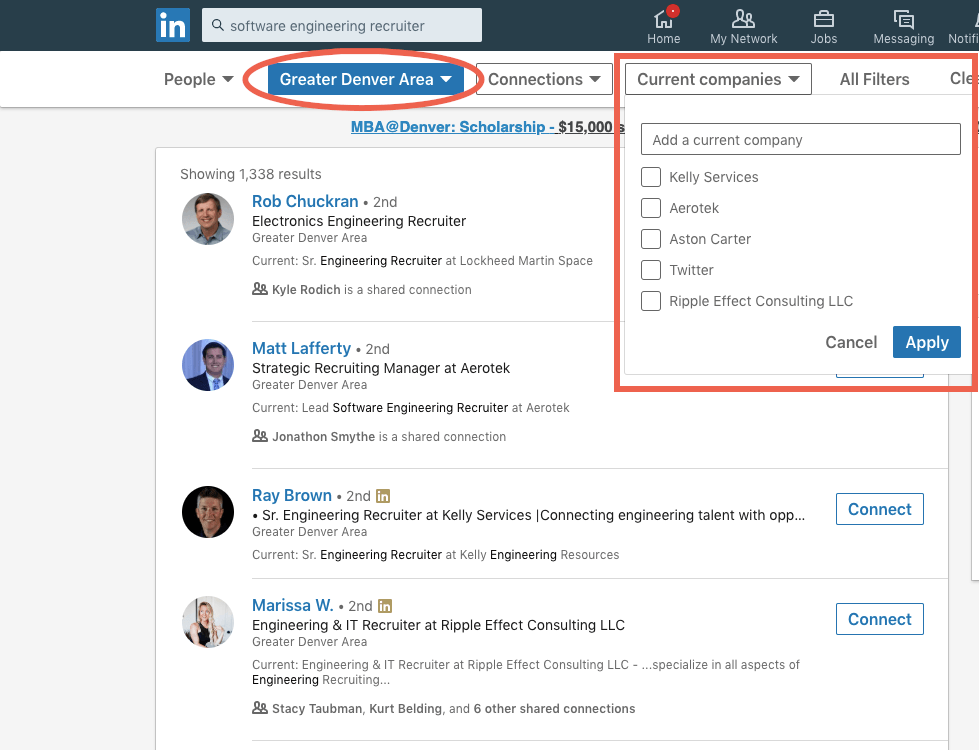Viewport: 979px width, 750px height.
Task: Click shared connections icon under Marissa W.
Action: point(260,708)
